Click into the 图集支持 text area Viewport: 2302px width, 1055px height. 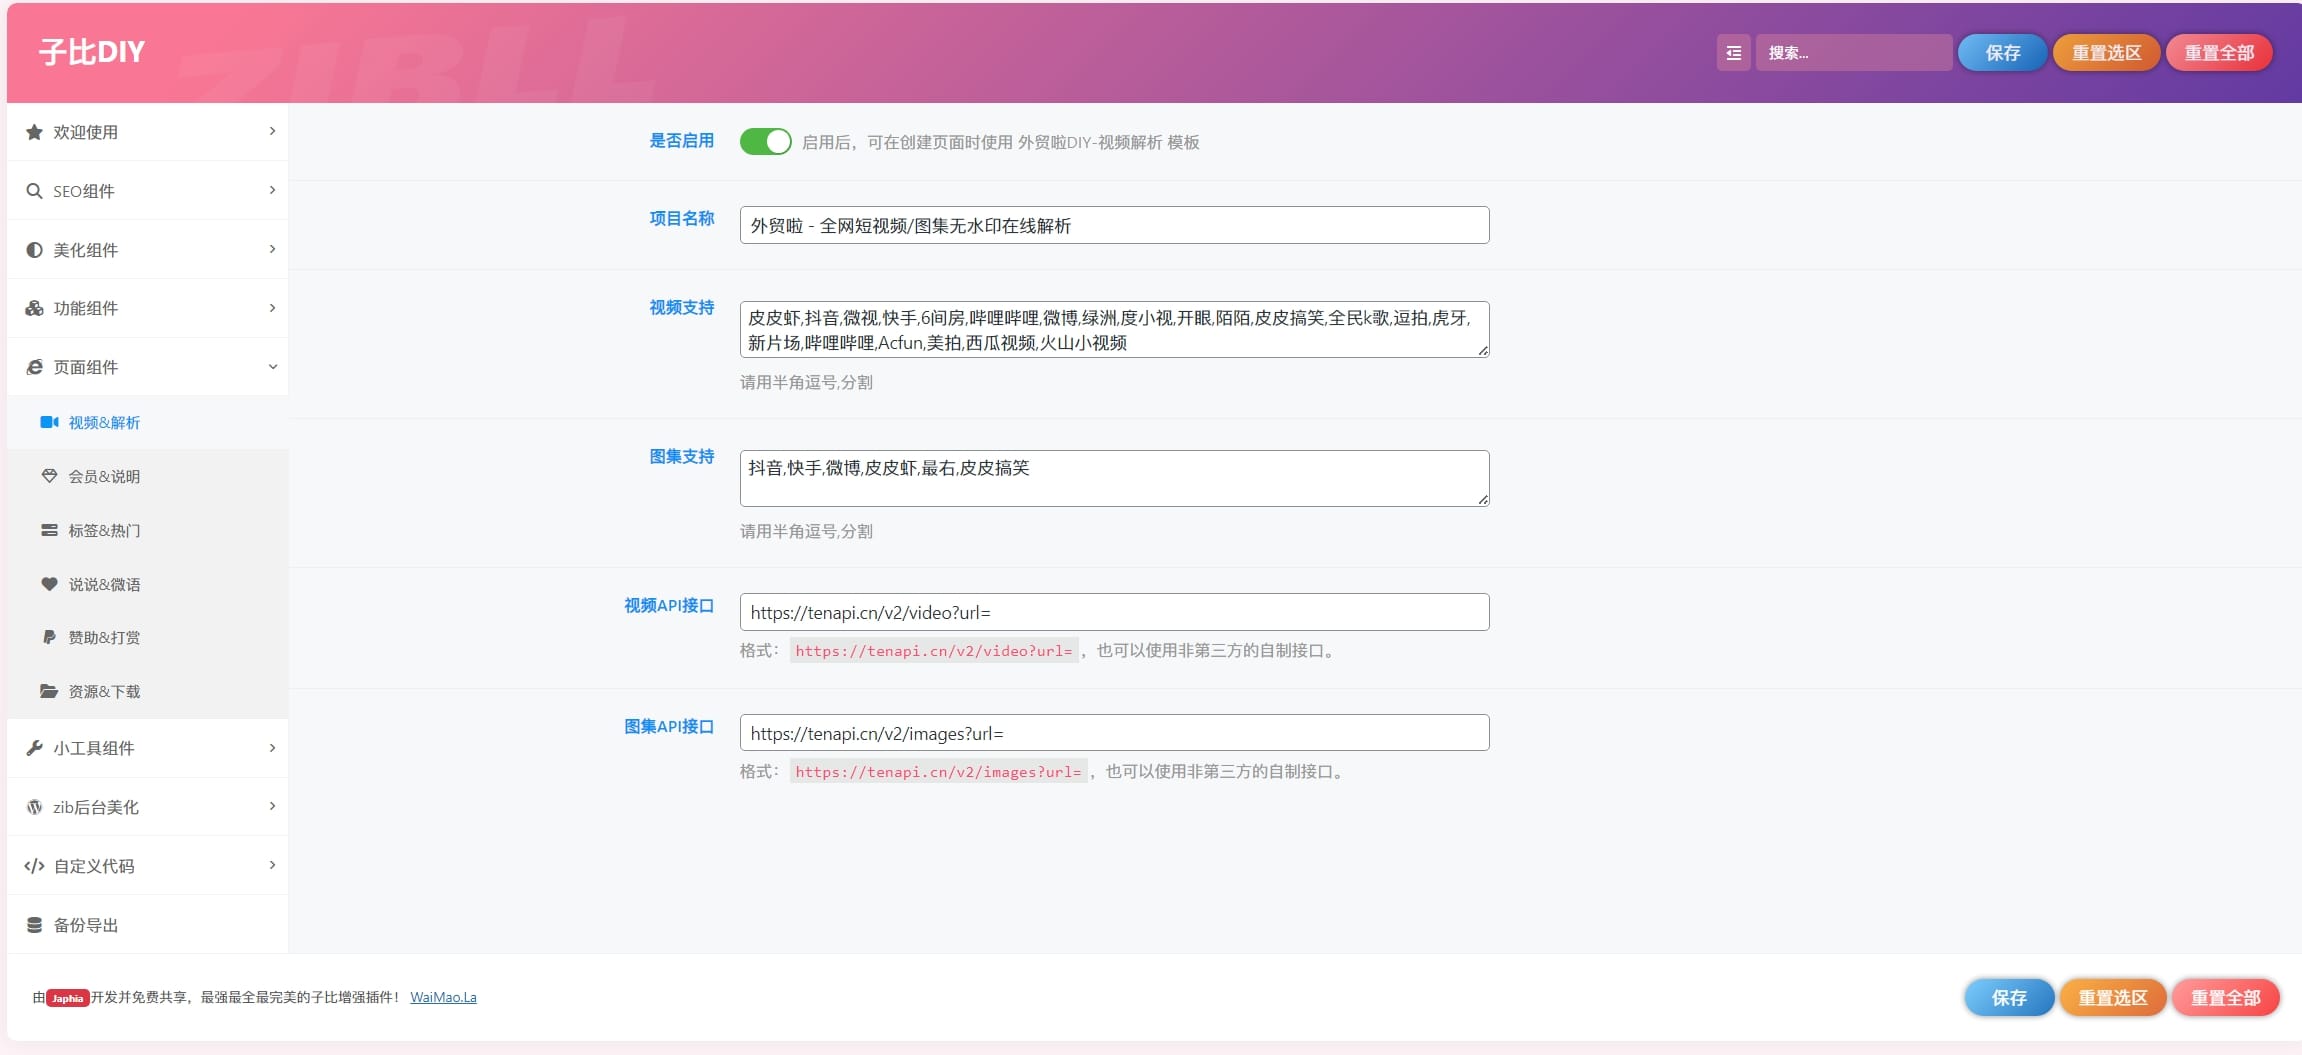click(1114, 478)
